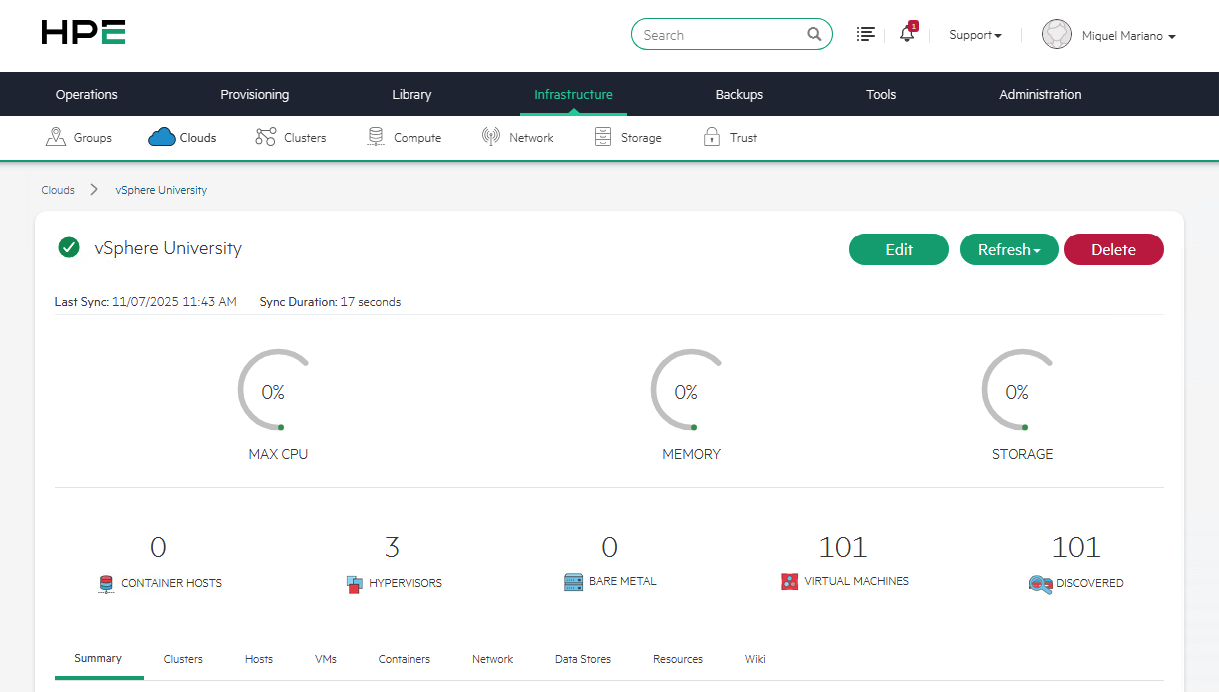Click the red Delete button
This screenshot has height=692, width=1219.
(1114, 250)
